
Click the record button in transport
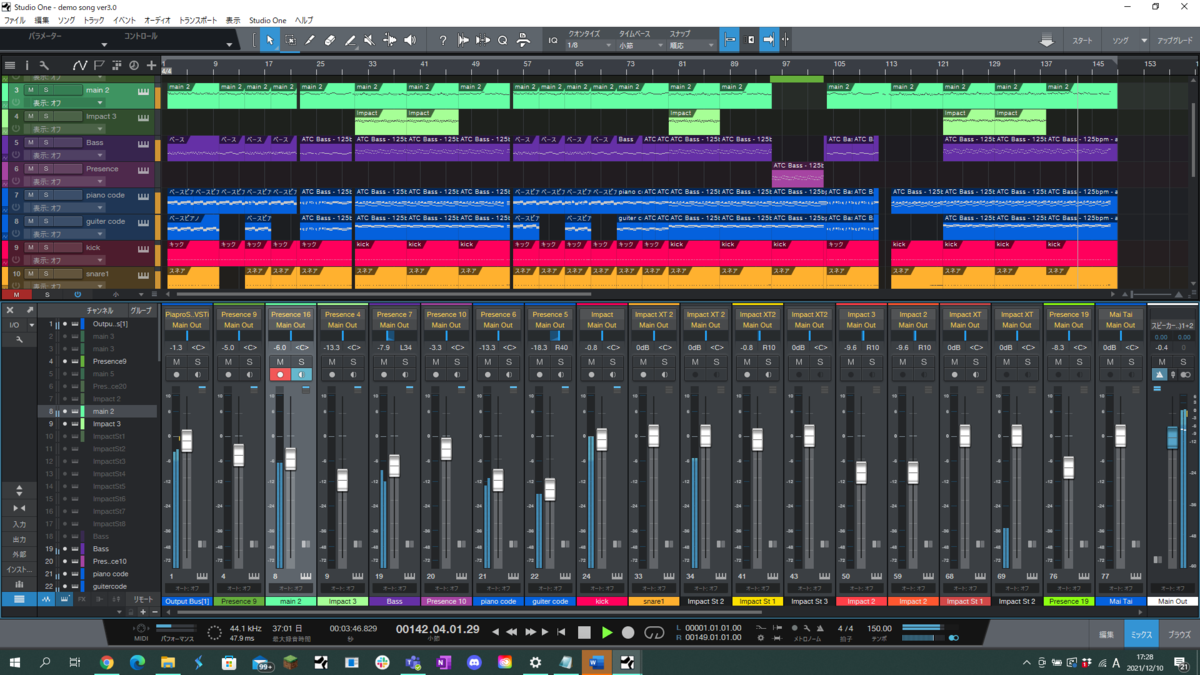628,632
